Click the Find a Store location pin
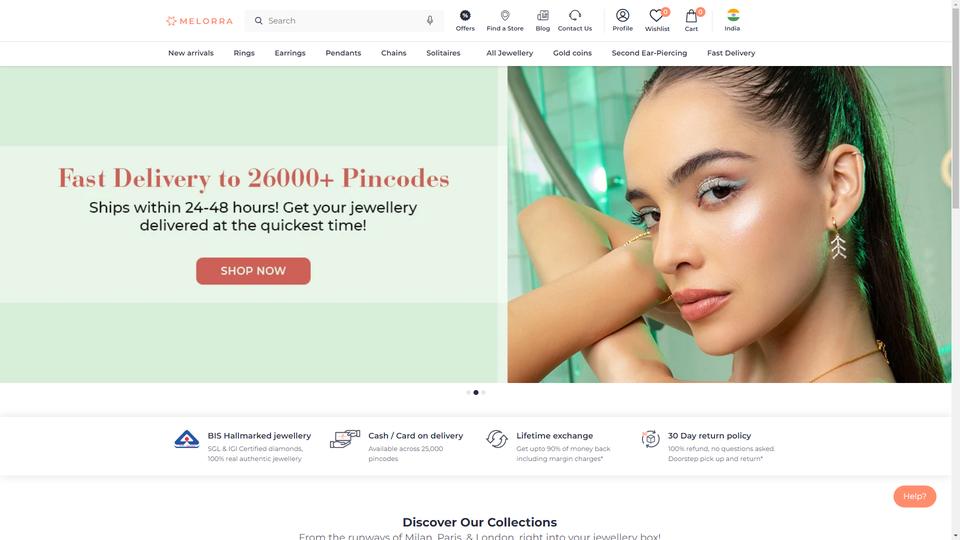Screen dimensions: 960x540 (x=504, y=15)
